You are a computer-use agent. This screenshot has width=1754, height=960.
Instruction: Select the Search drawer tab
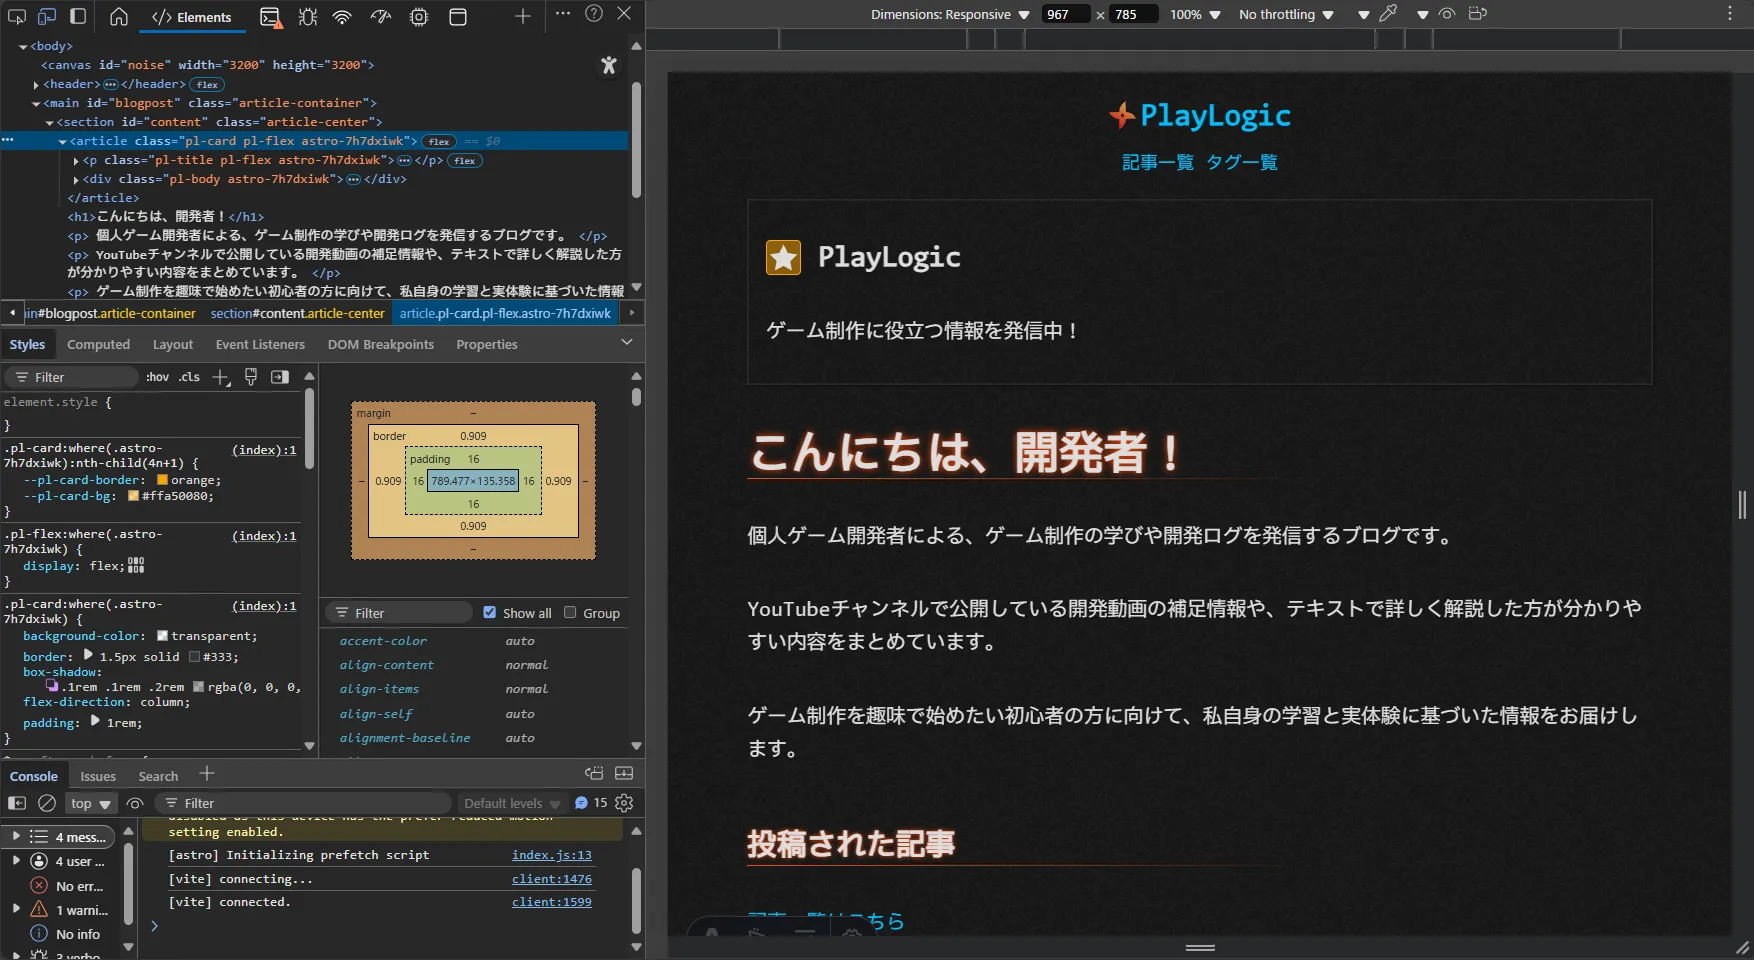pyautogui.click(x=158, y=776)
